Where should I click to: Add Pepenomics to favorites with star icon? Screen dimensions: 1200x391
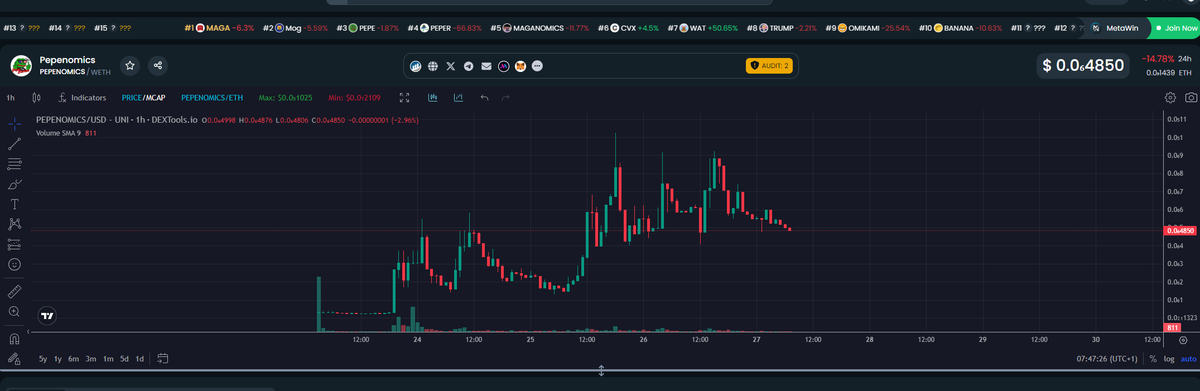130,66
